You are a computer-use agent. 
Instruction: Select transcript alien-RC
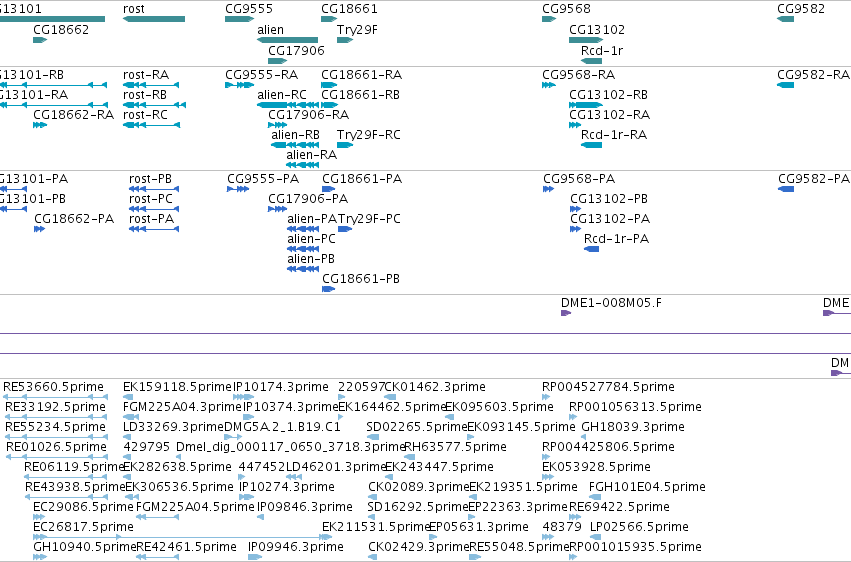[282, 95]
